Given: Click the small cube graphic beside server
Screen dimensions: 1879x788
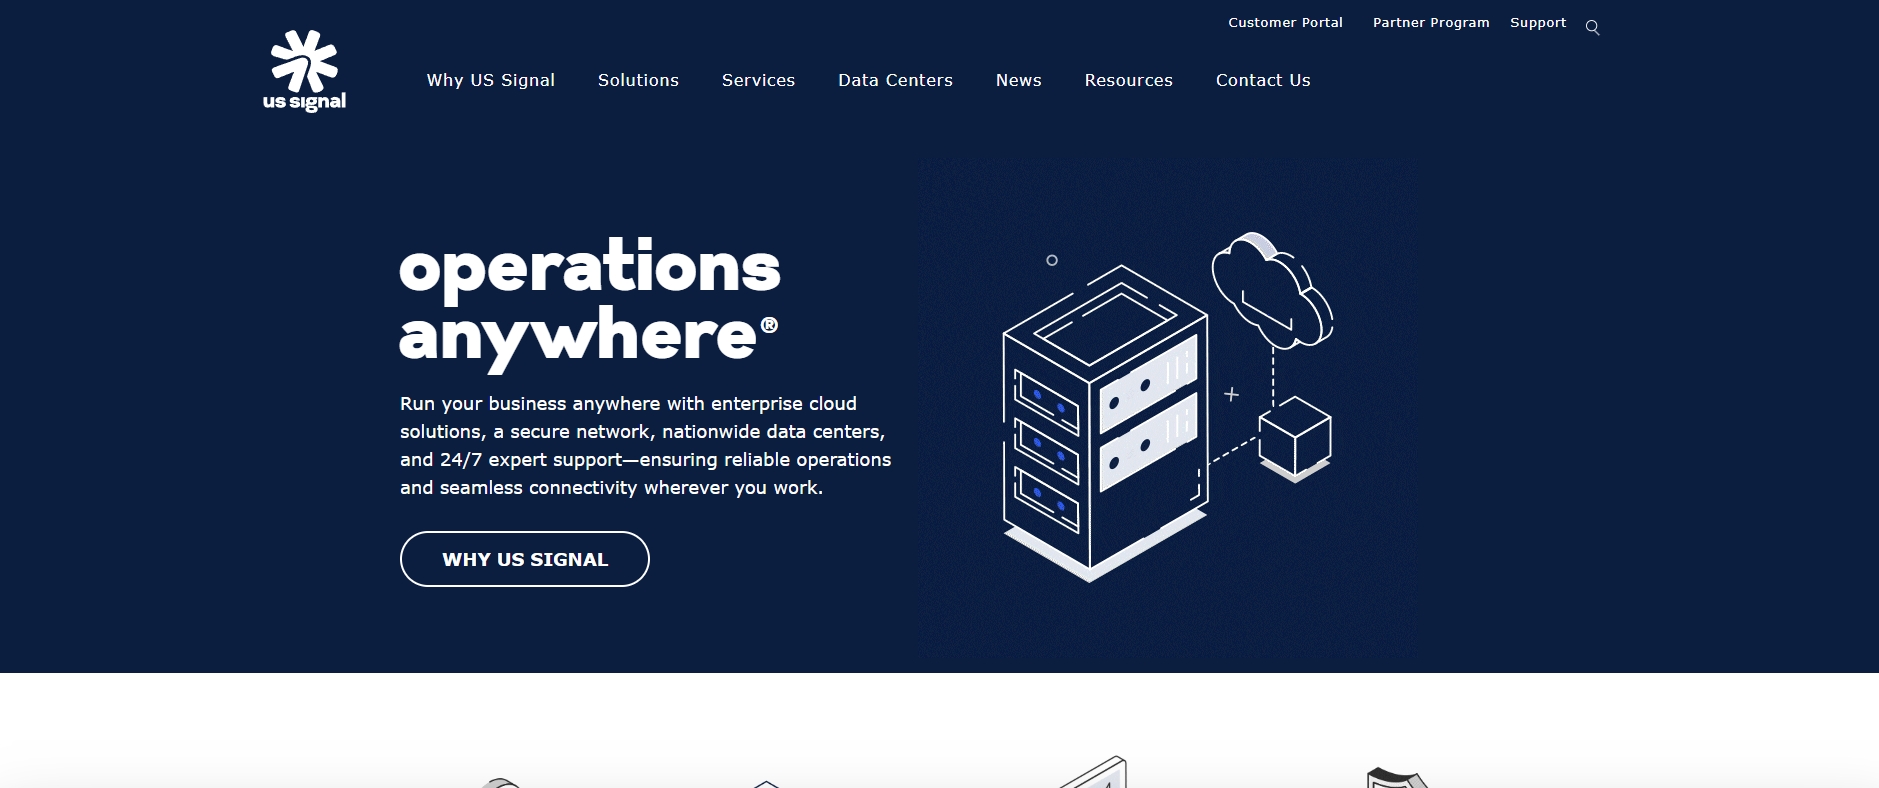Looking at the screenshot, I should (1294, 438).
